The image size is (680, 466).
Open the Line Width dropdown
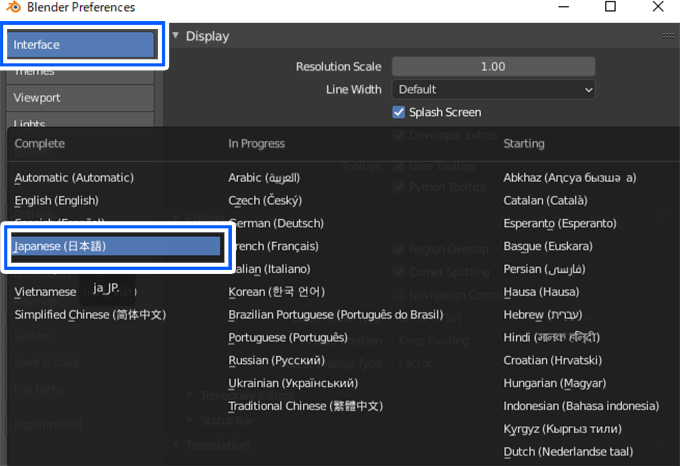pos(493,90)
